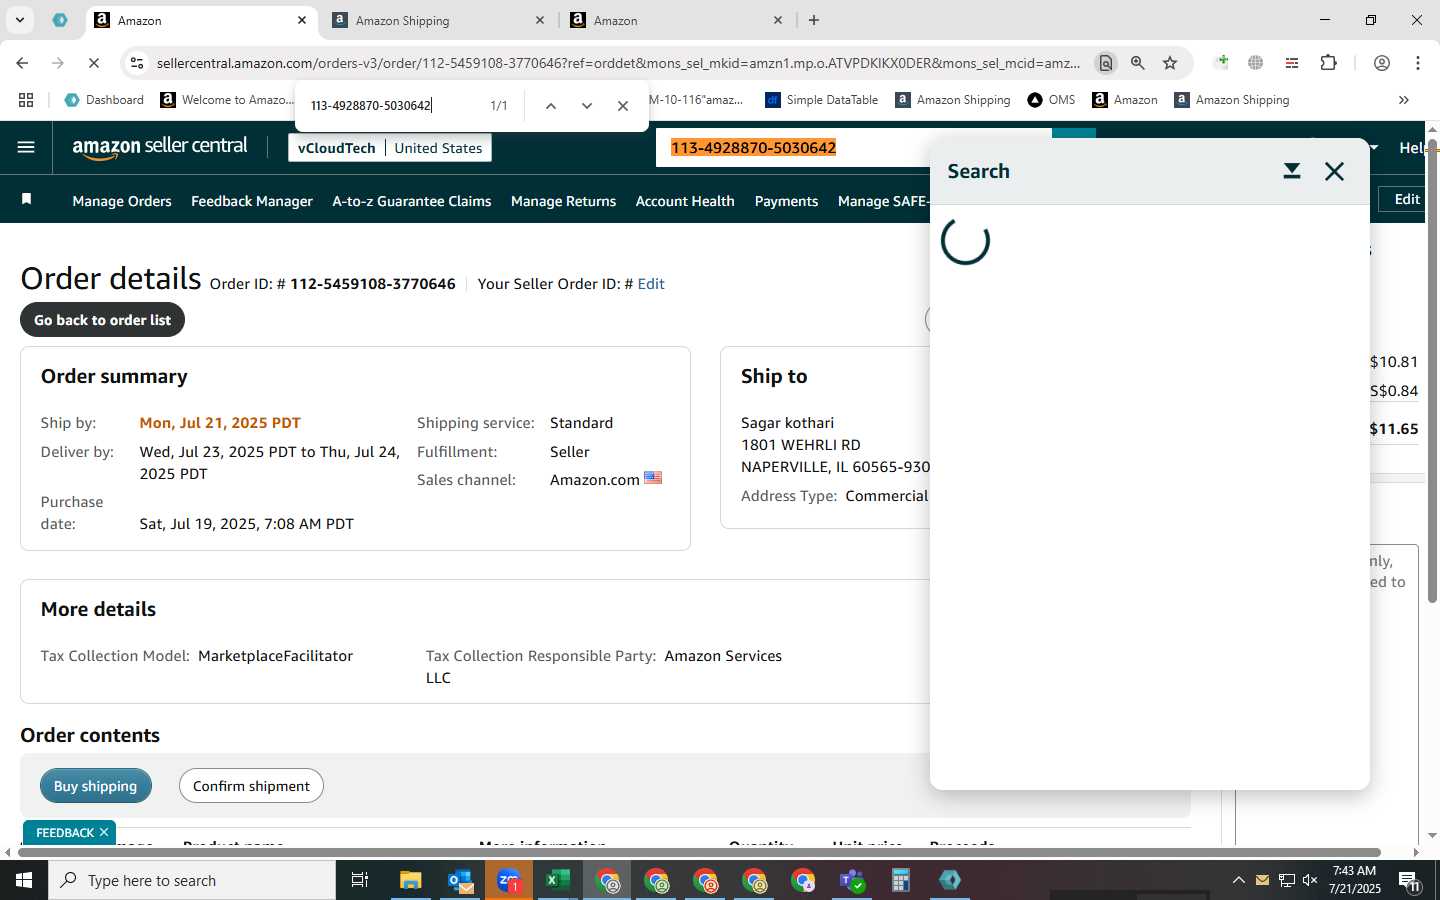The image size is (1440, 900).
Task: Stop loading the current page
Action: (93, 63)
